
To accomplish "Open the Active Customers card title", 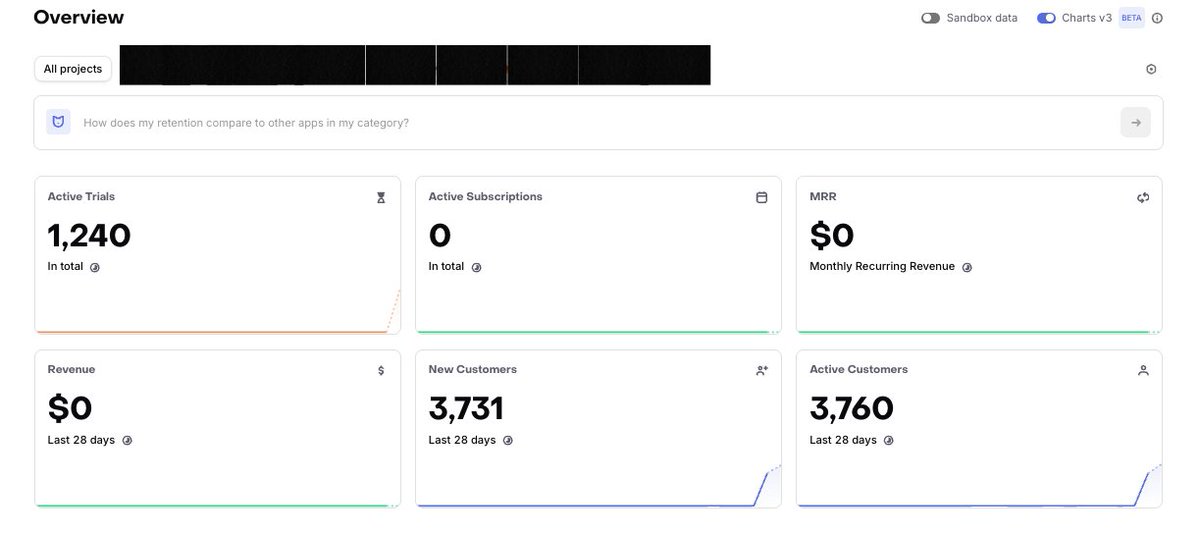I will pos(858,370).
